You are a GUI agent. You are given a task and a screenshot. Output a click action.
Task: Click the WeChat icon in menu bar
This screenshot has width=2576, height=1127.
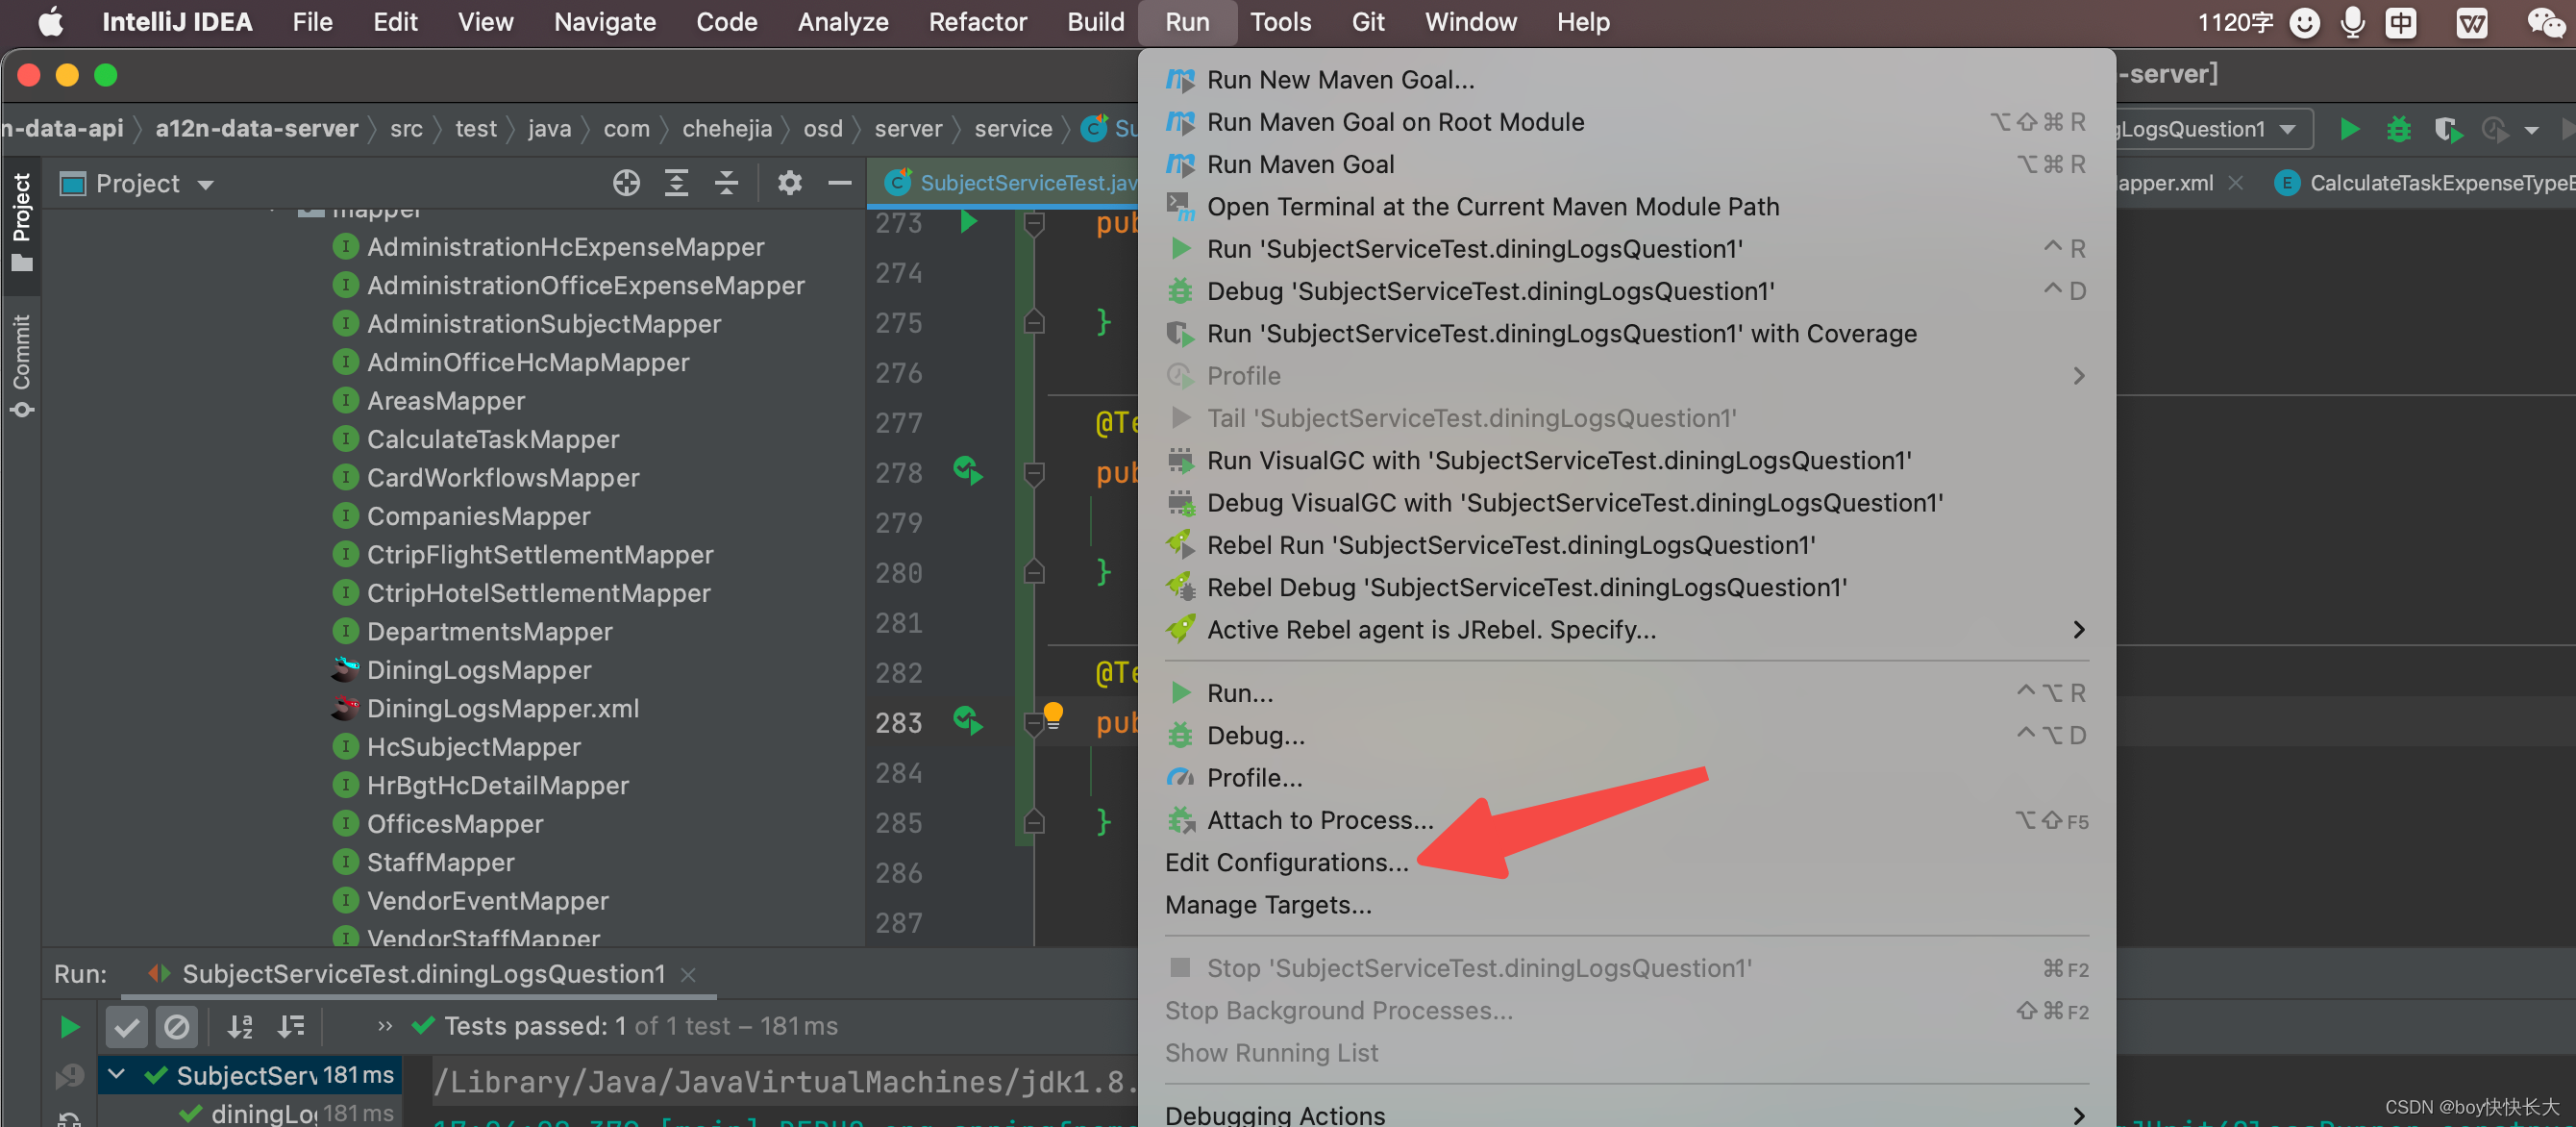click(2544, 22)
